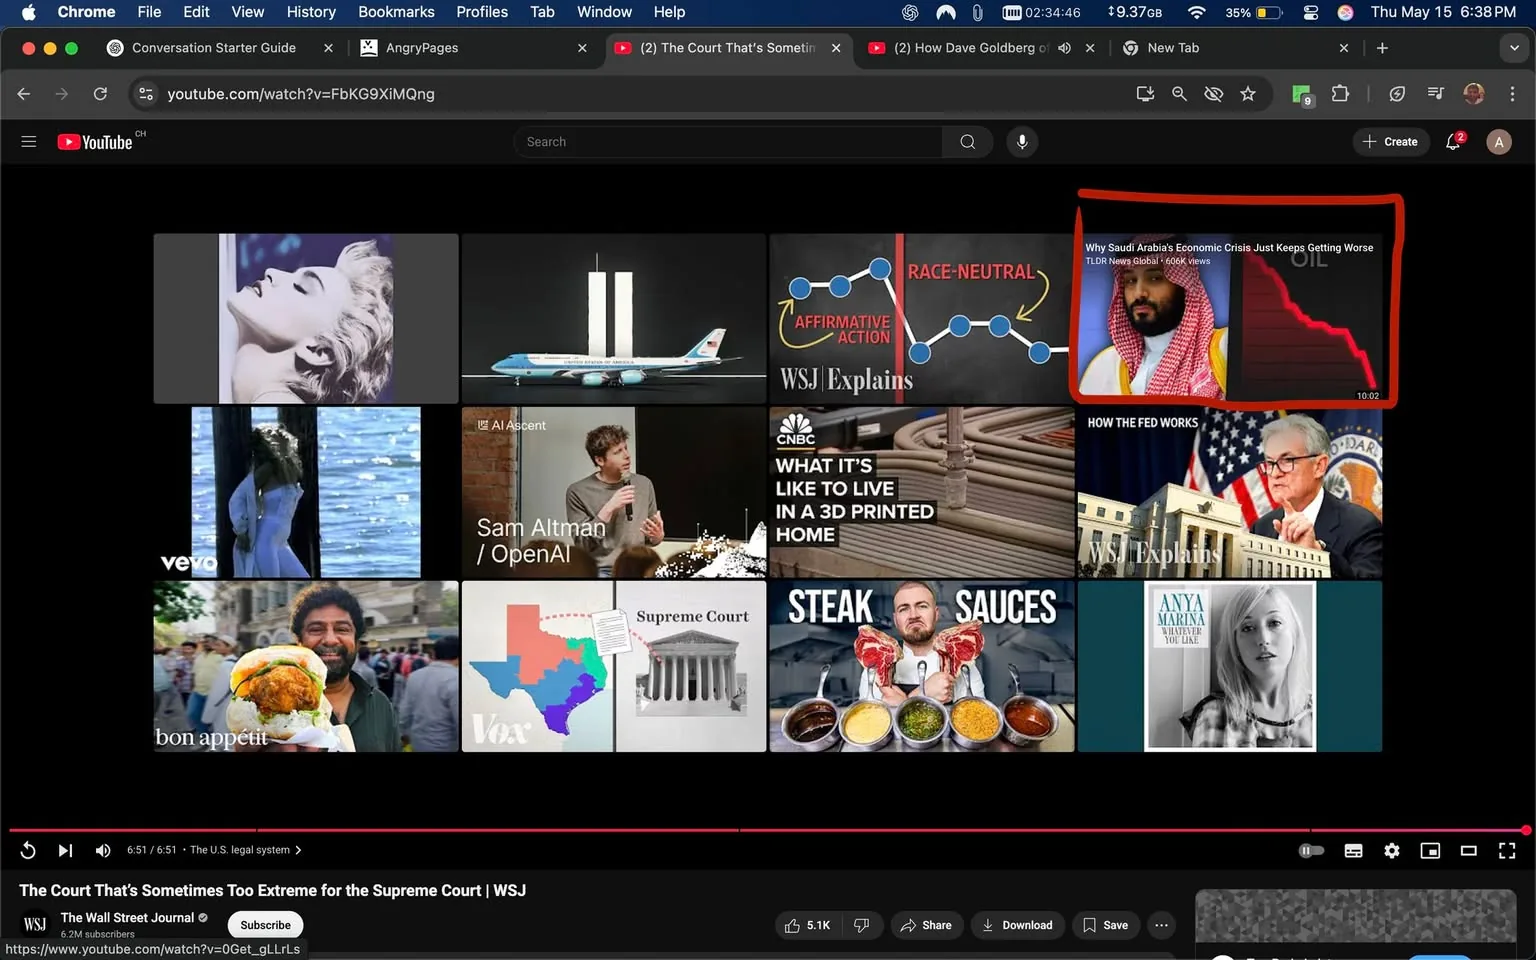Activate miniplayer mode
Image resolution: width=1536 pixels, height=960 pixels.
click(x=1430, y=850)
